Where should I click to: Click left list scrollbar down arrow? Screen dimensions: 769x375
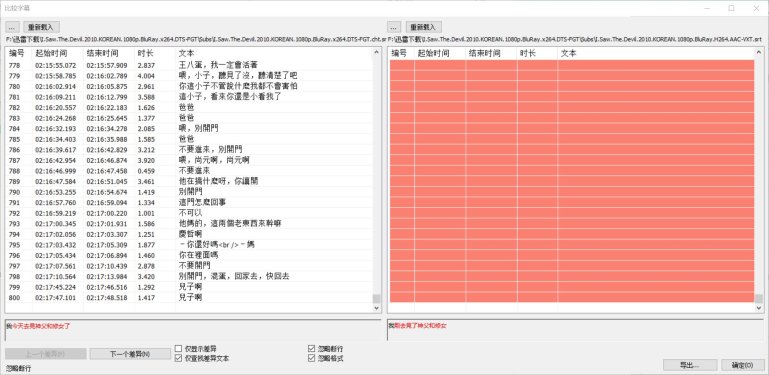pos(376,308)
